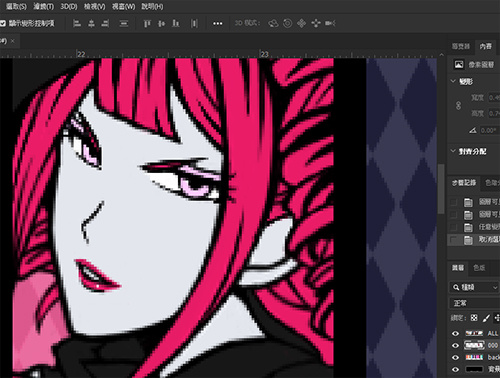Click the angle icon beside 0.00°

click(x=473, y=130)
